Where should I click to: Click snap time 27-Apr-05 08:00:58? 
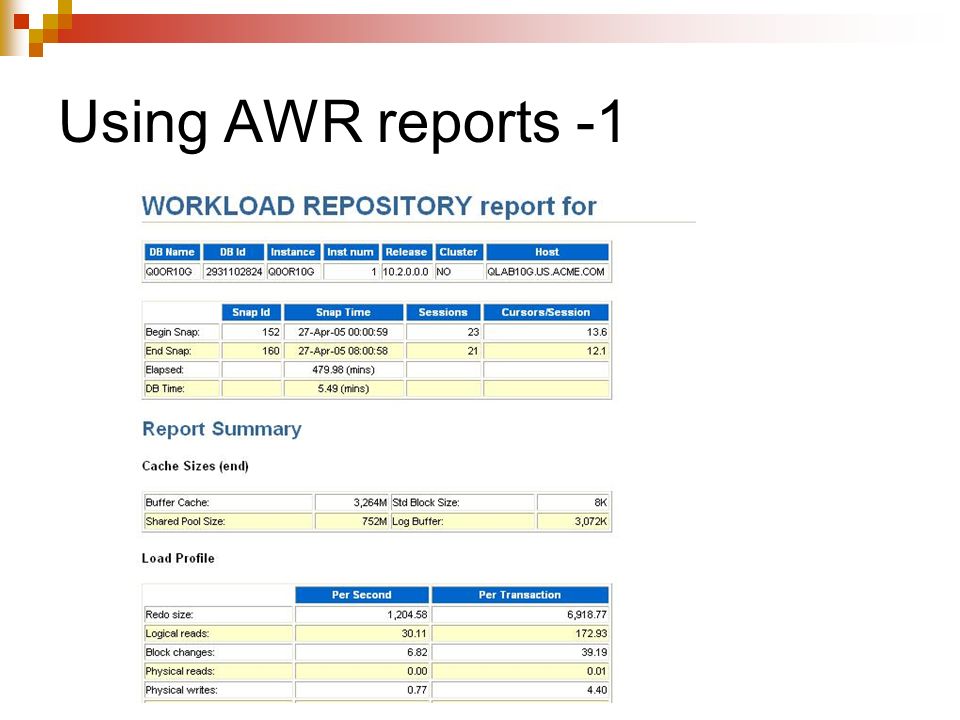343,351
